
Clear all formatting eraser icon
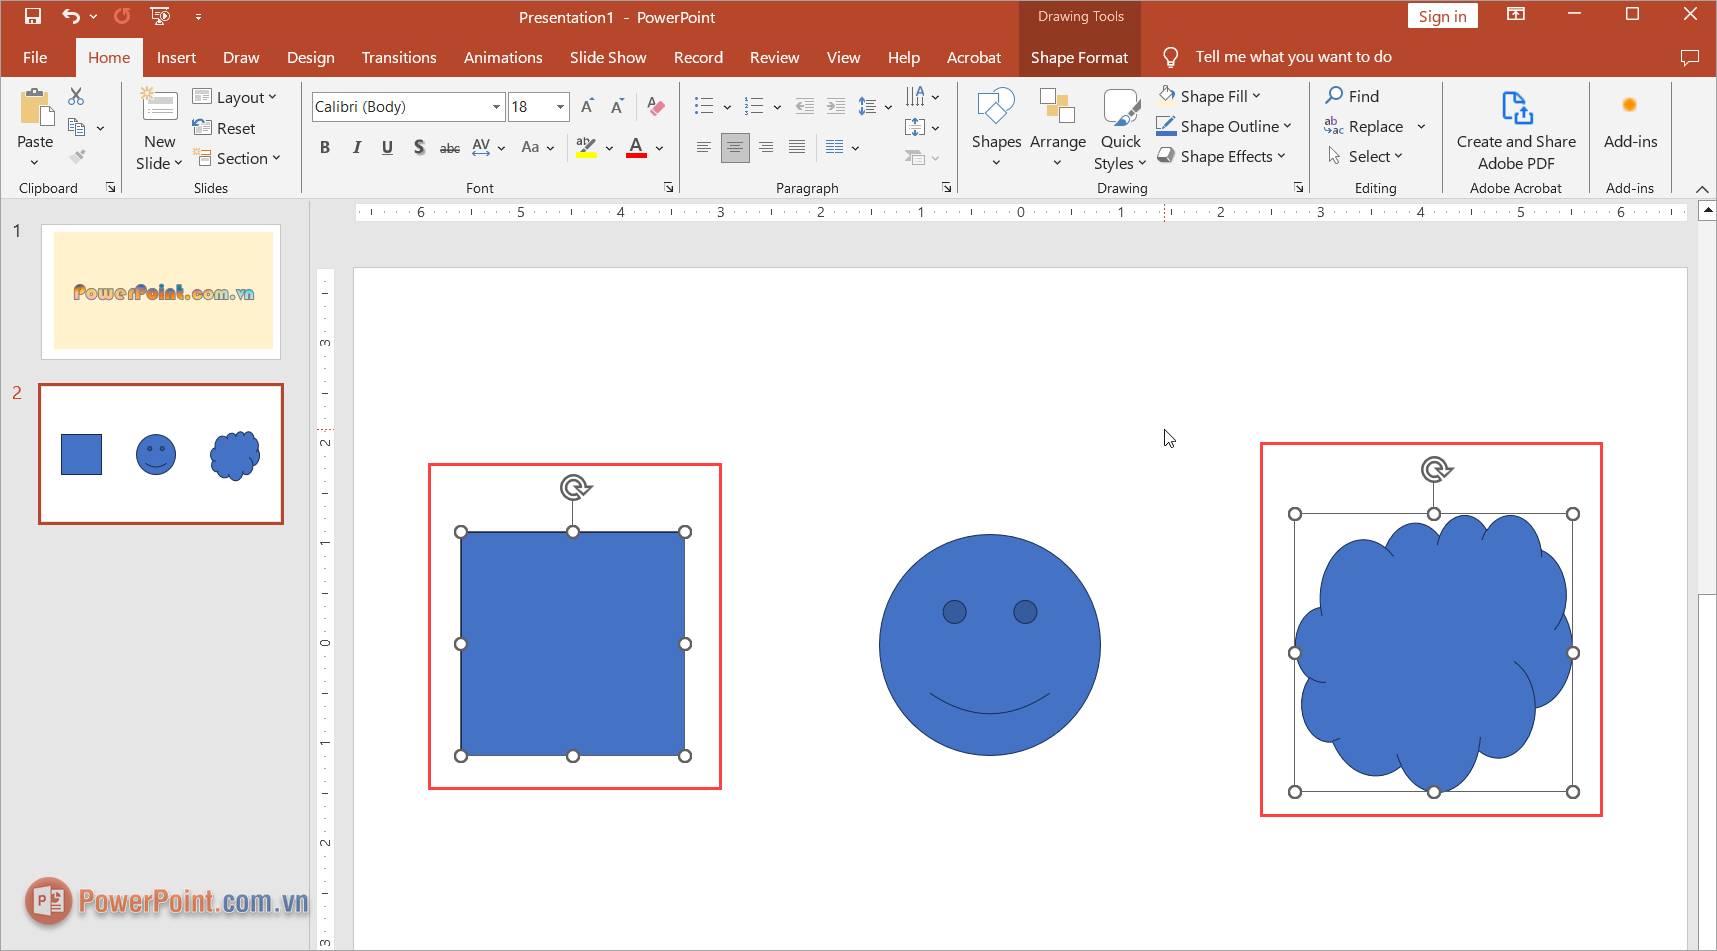click(656, 106)
